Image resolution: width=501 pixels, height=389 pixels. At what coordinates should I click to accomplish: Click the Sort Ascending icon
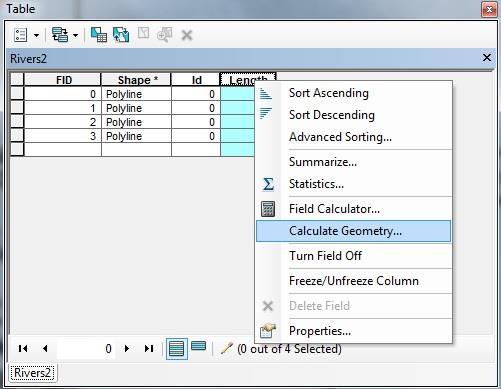(x=266, y=93)
